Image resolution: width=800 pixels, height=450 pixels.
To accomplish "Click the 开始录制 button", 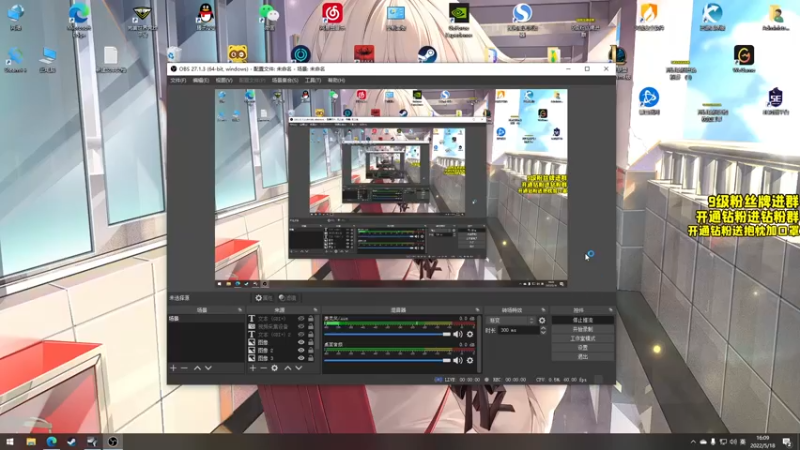I will [583, 330].
